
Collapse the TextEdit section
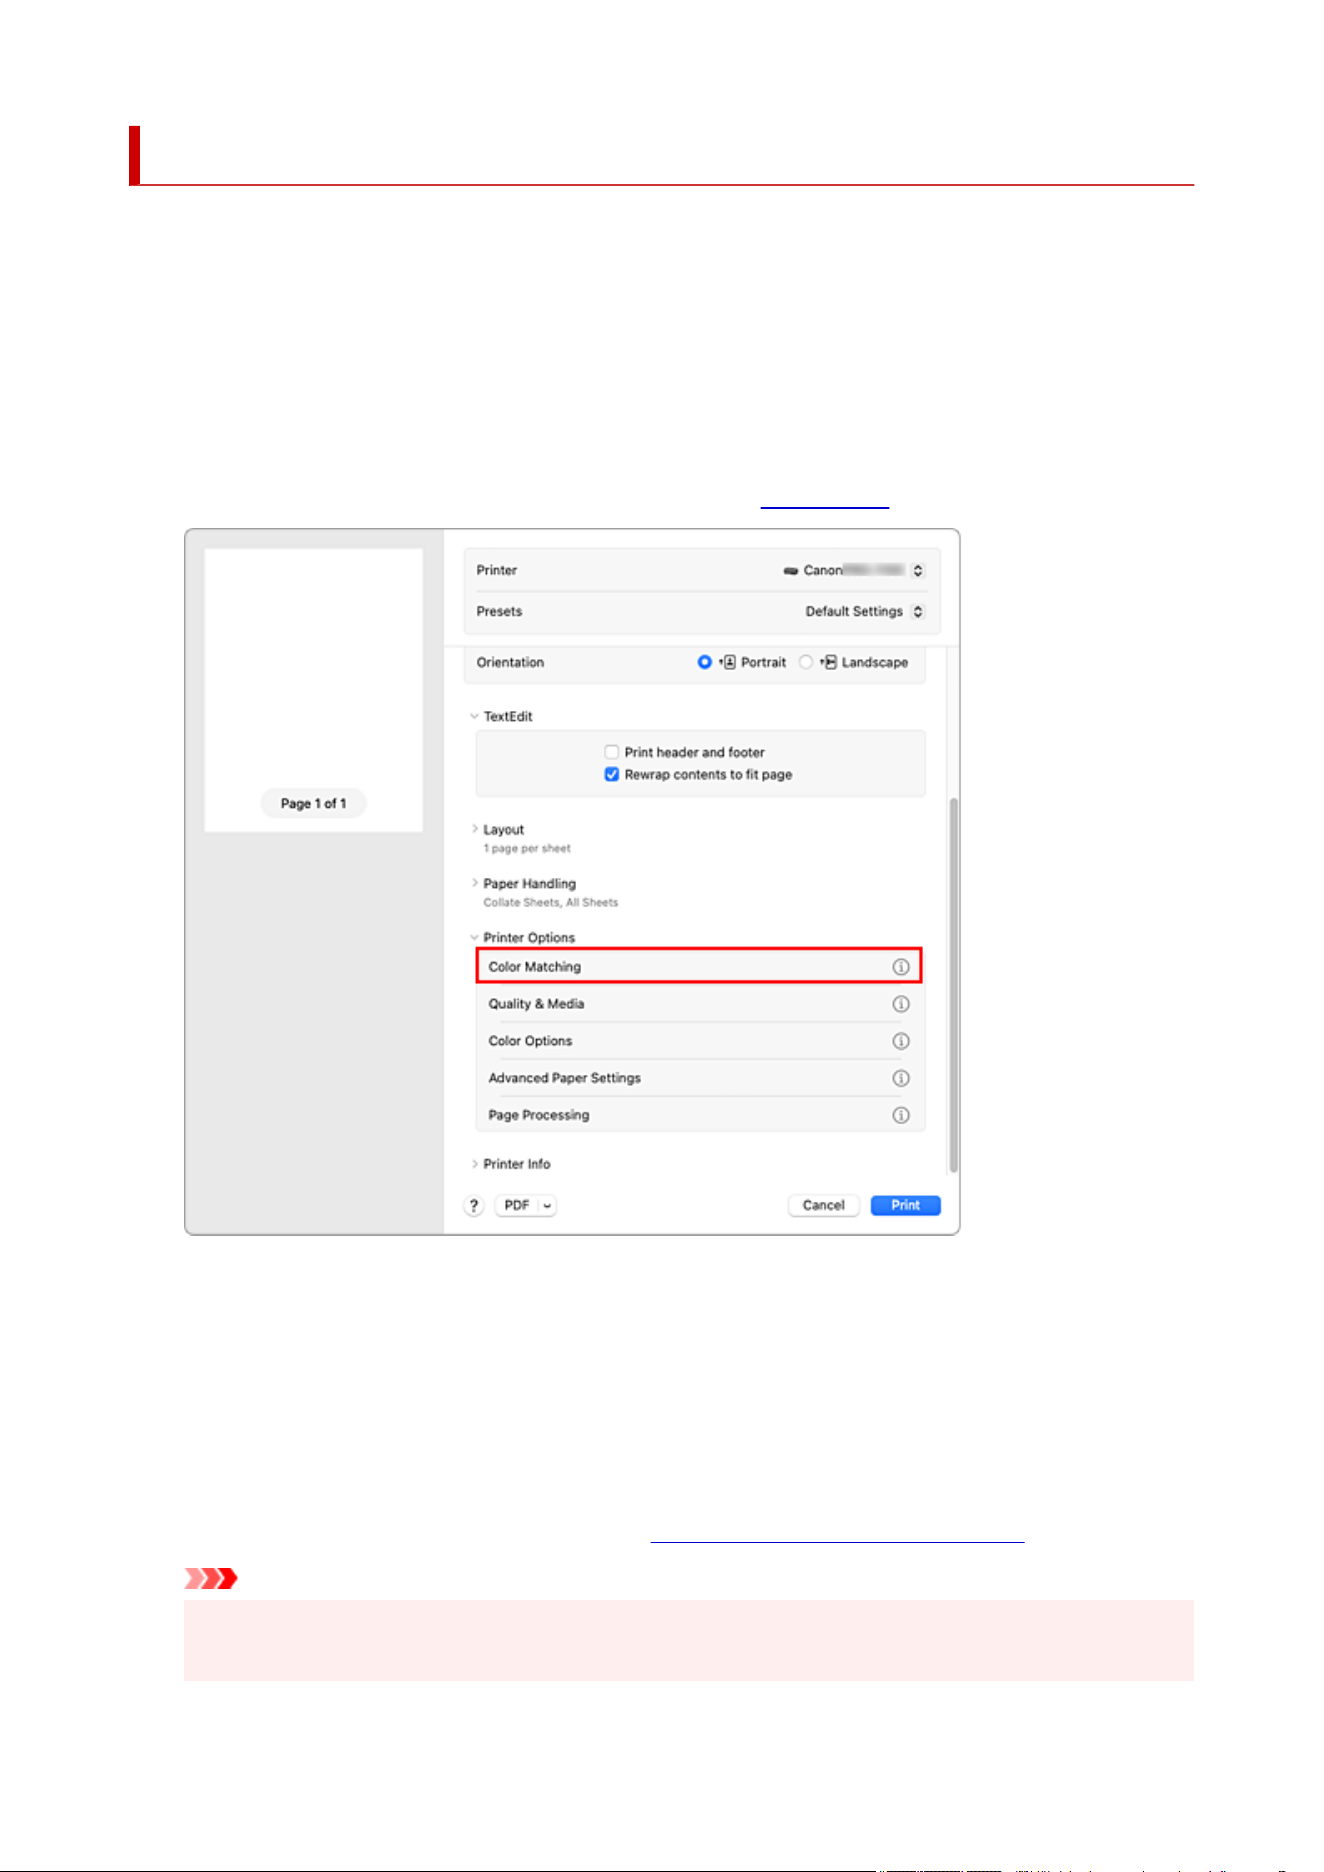(474, 716)
